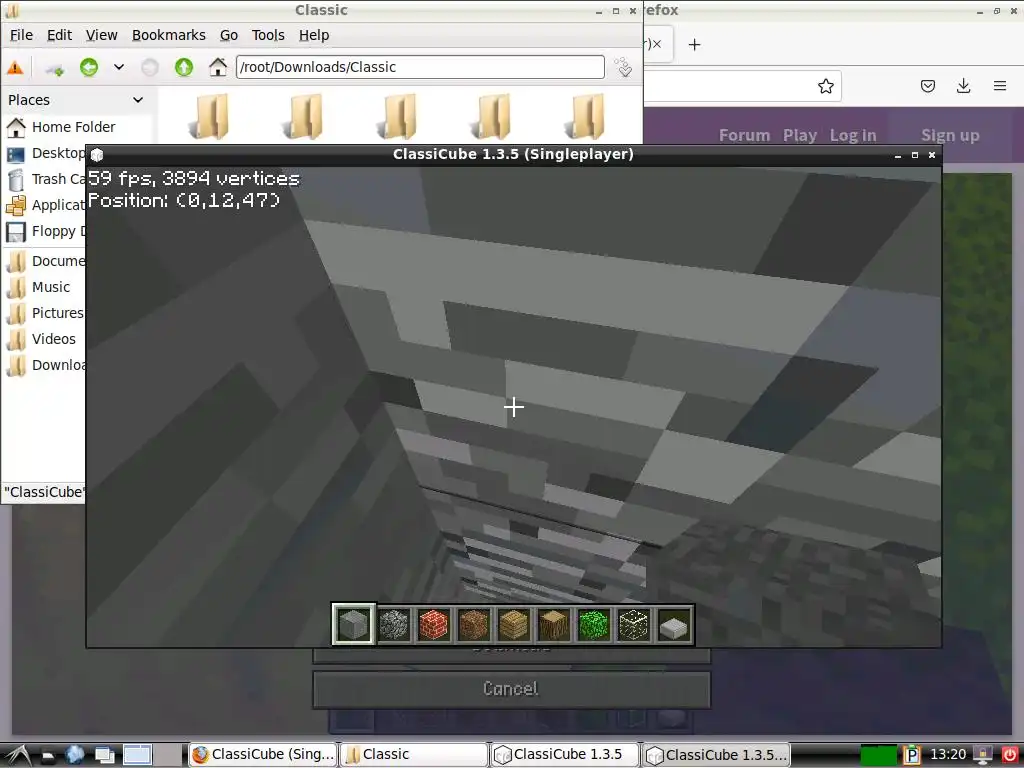Click the Cancel button below game window
Image resolution: width=1024 pixels, height=768 pixels.
(511, 689)
